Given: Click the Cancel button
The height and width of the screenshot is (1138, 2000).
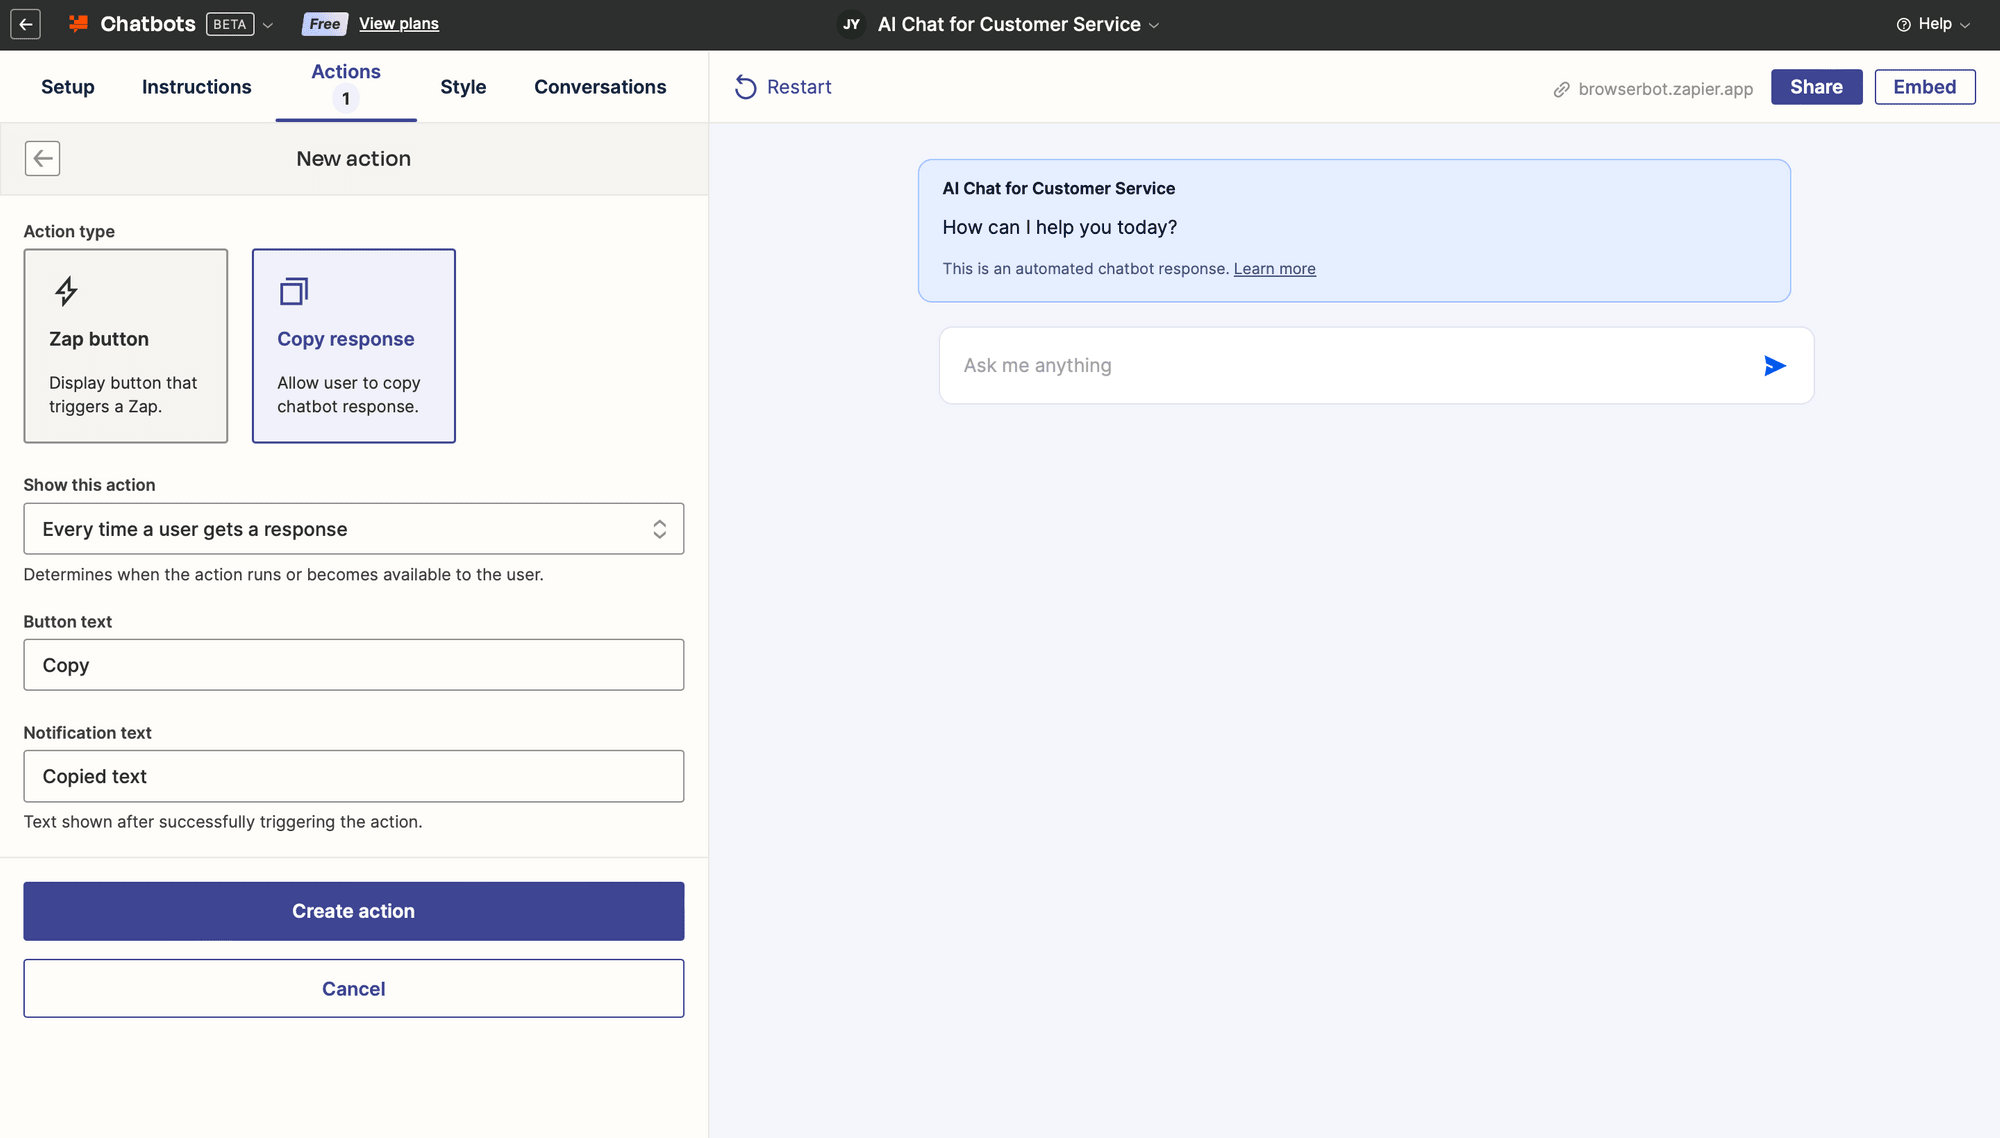Looking at the screenshot, I should click(353, 988).
